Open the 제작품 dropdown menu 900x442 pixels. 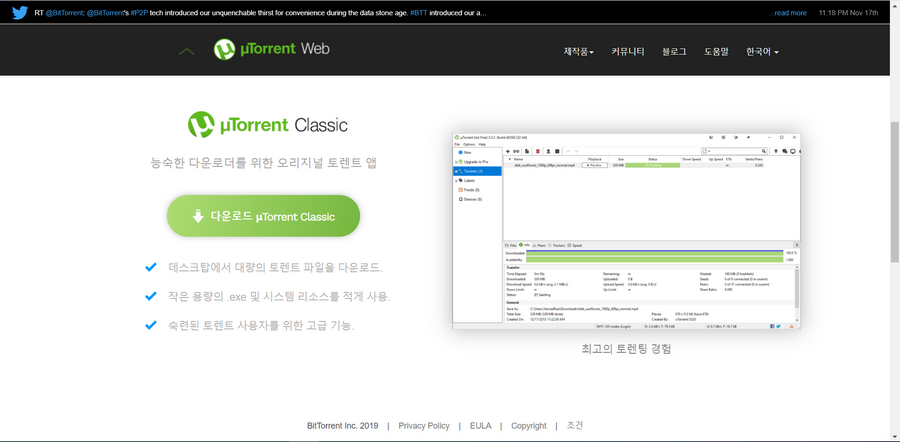pyautogui.click(x=579, y=52)
